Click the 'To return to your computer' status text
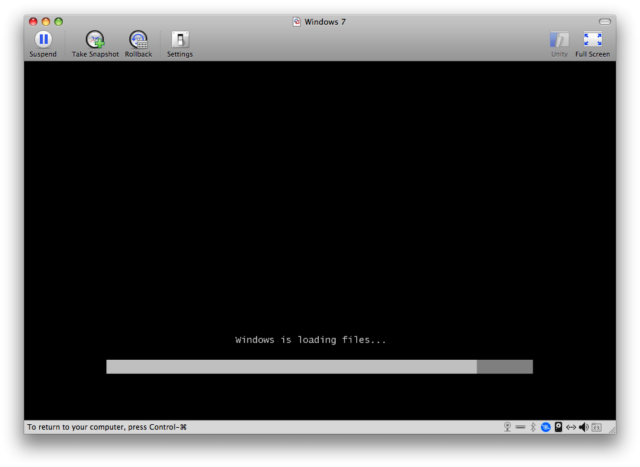640x467 pixels. 107,427
